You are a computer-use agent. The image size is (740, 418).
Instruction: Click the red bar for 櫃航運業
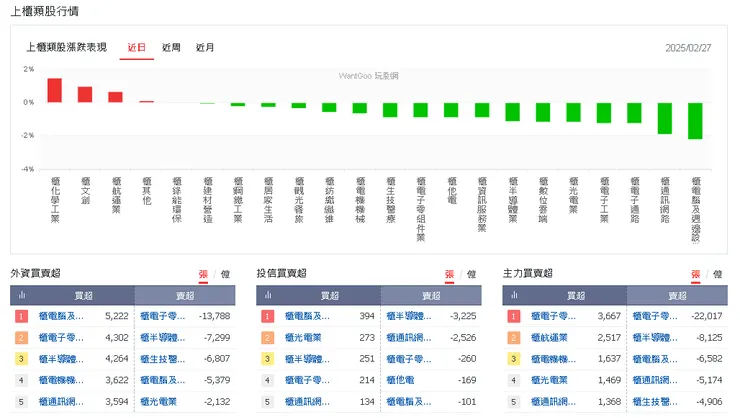116,97
